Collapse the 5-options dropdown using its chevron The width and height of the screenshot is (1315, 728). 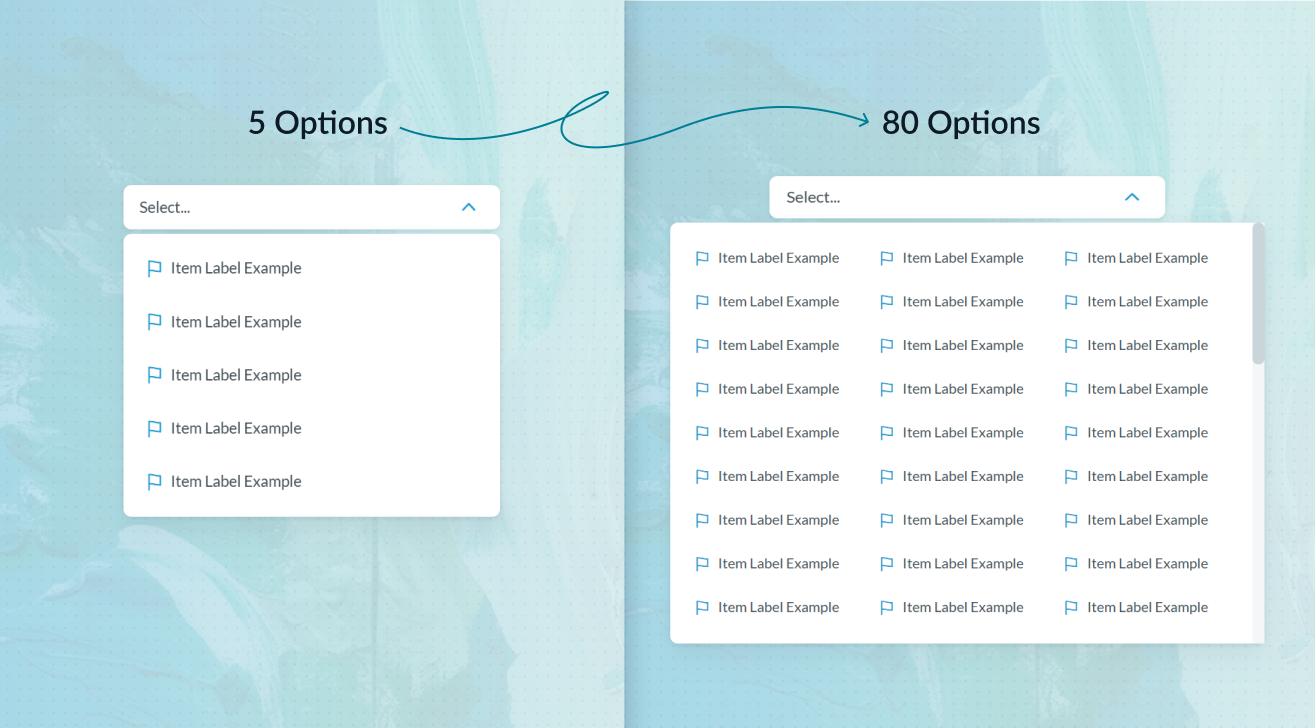tap(468, 207)
